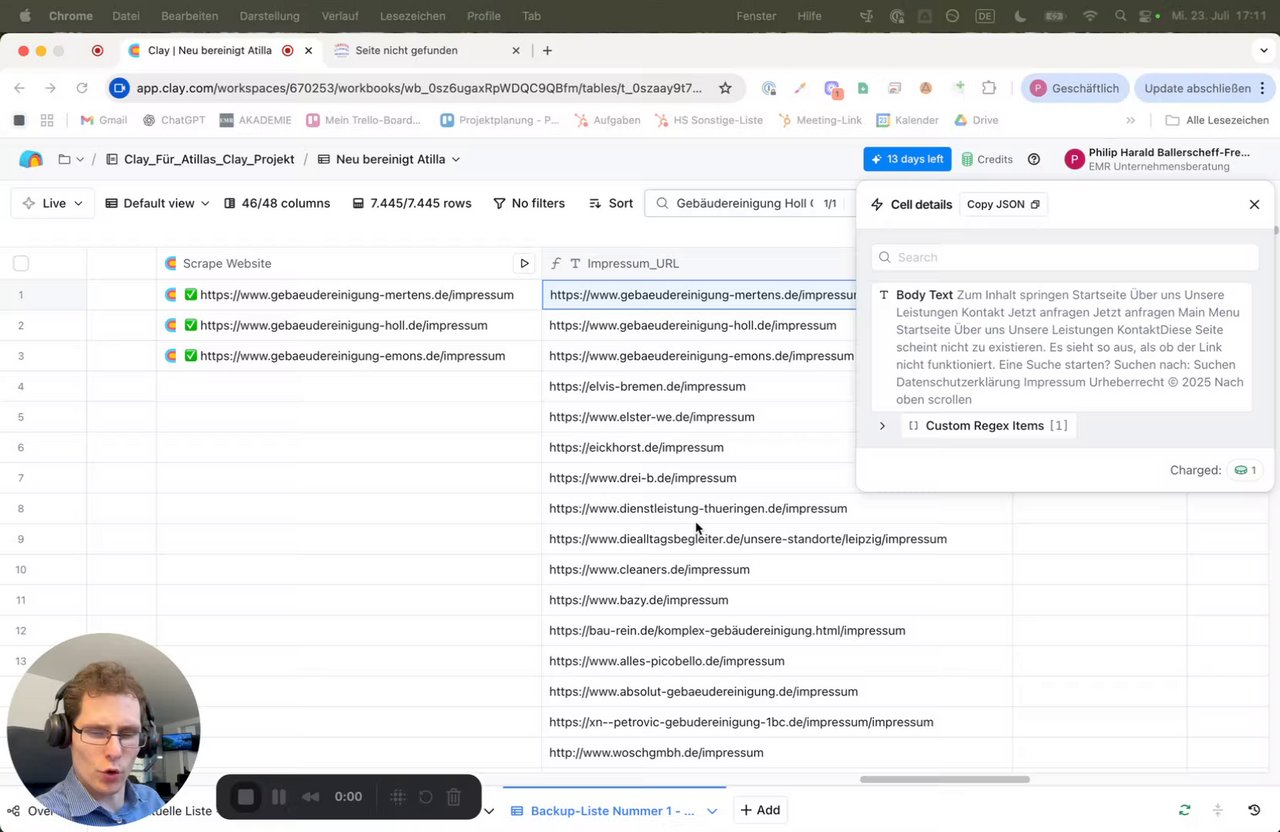The image size is (1280, 832).
Task: Copy JSON from Cell details
Action: point(1003,204)
